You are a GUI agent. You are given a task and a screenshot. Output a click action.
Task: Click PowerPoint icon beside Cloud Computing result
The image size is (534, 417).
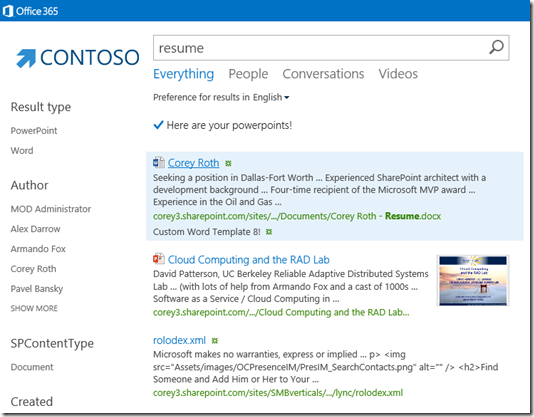click(x=159, y=259)
